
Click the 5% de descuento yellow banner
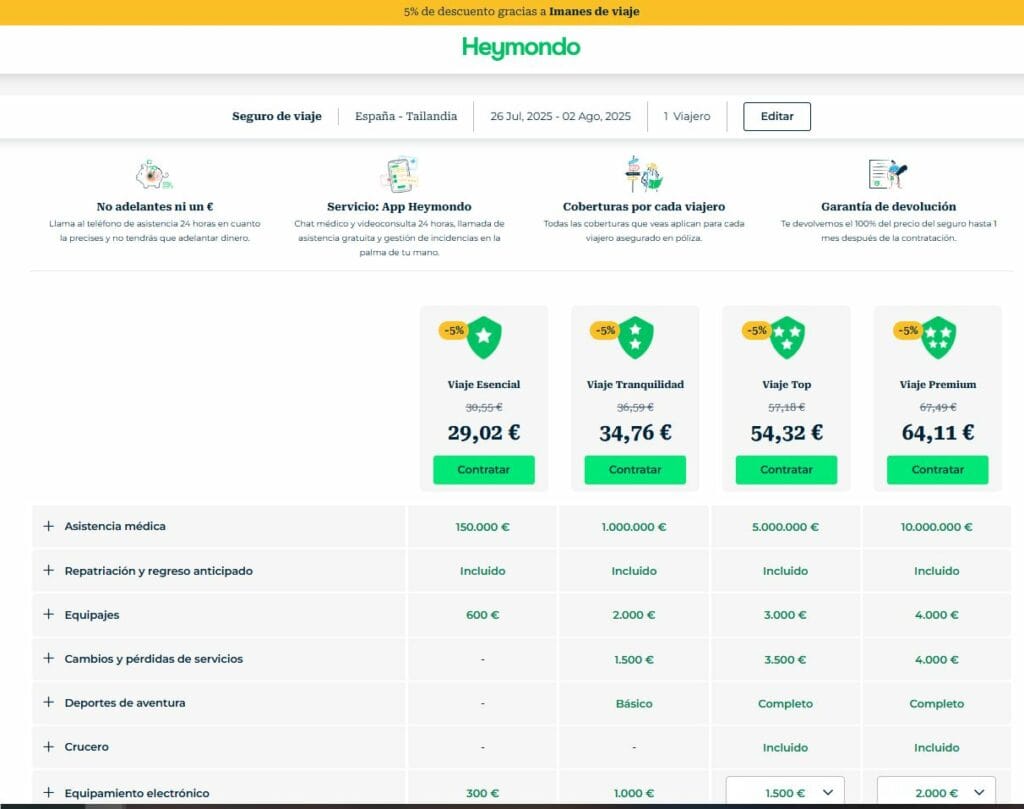(x=512, y=12)
